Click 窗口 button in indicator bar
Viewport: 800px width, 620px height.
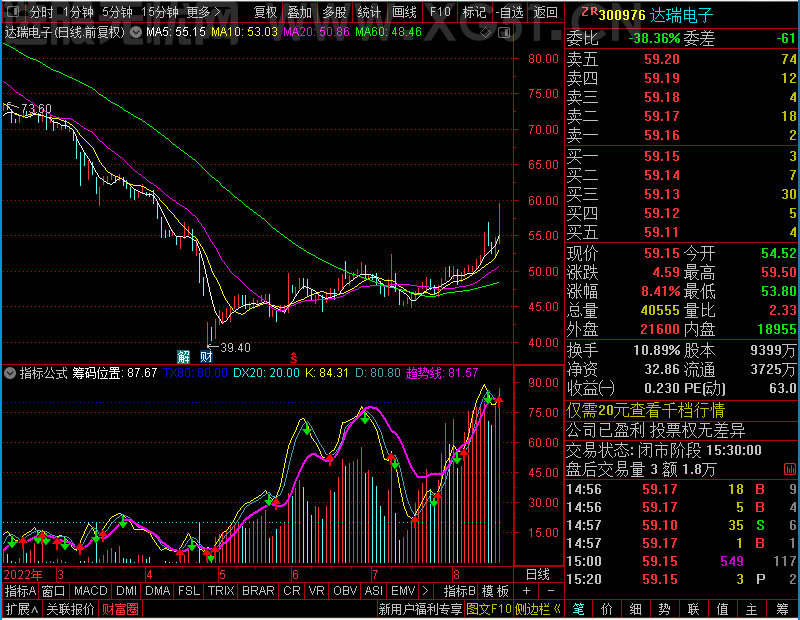pyautogui.click(x=53, y=591)
